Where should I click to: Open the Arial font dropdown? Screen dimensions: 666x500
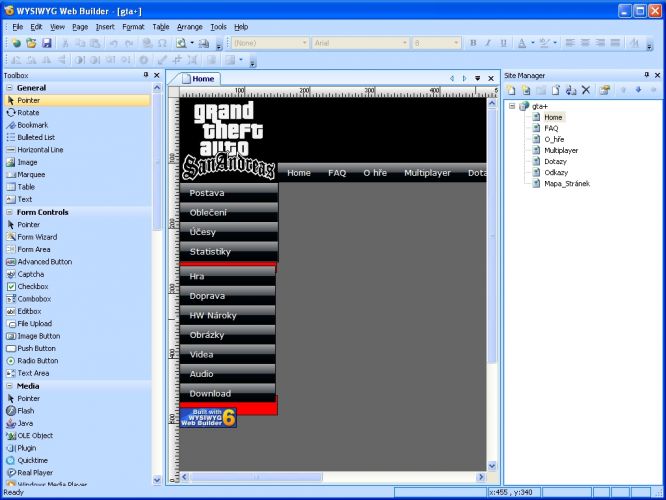point(405,43)
